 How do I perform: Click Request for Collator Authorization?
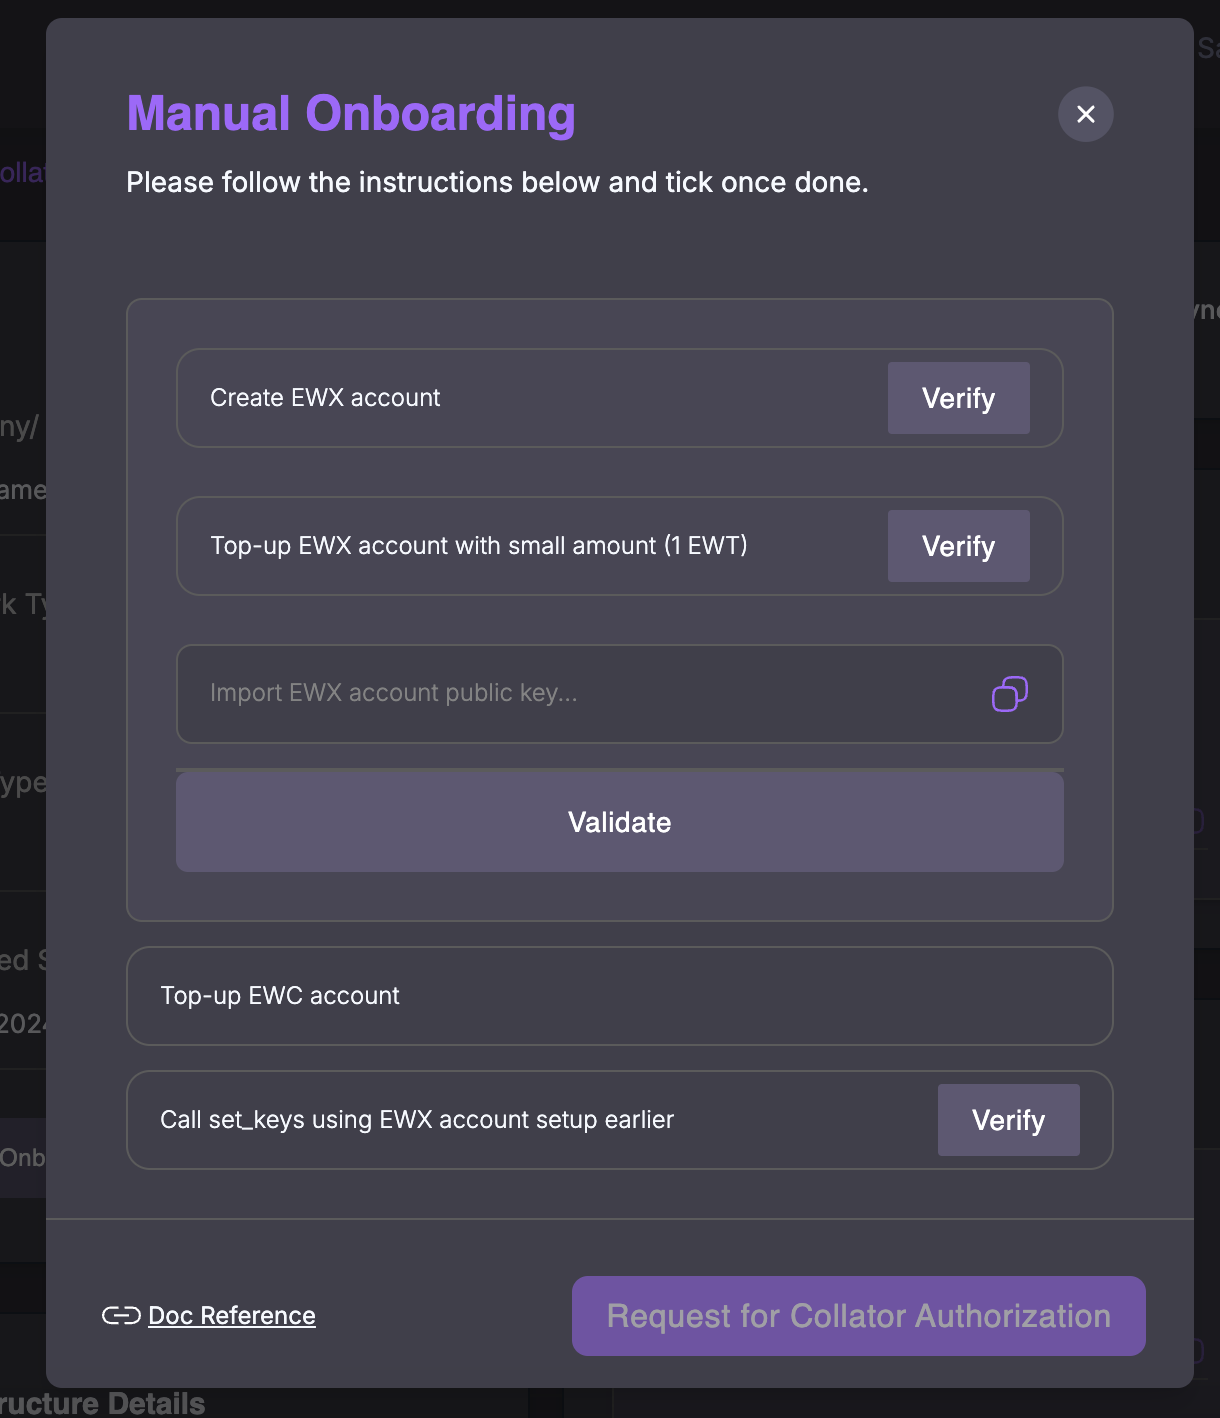(858, 1316)
